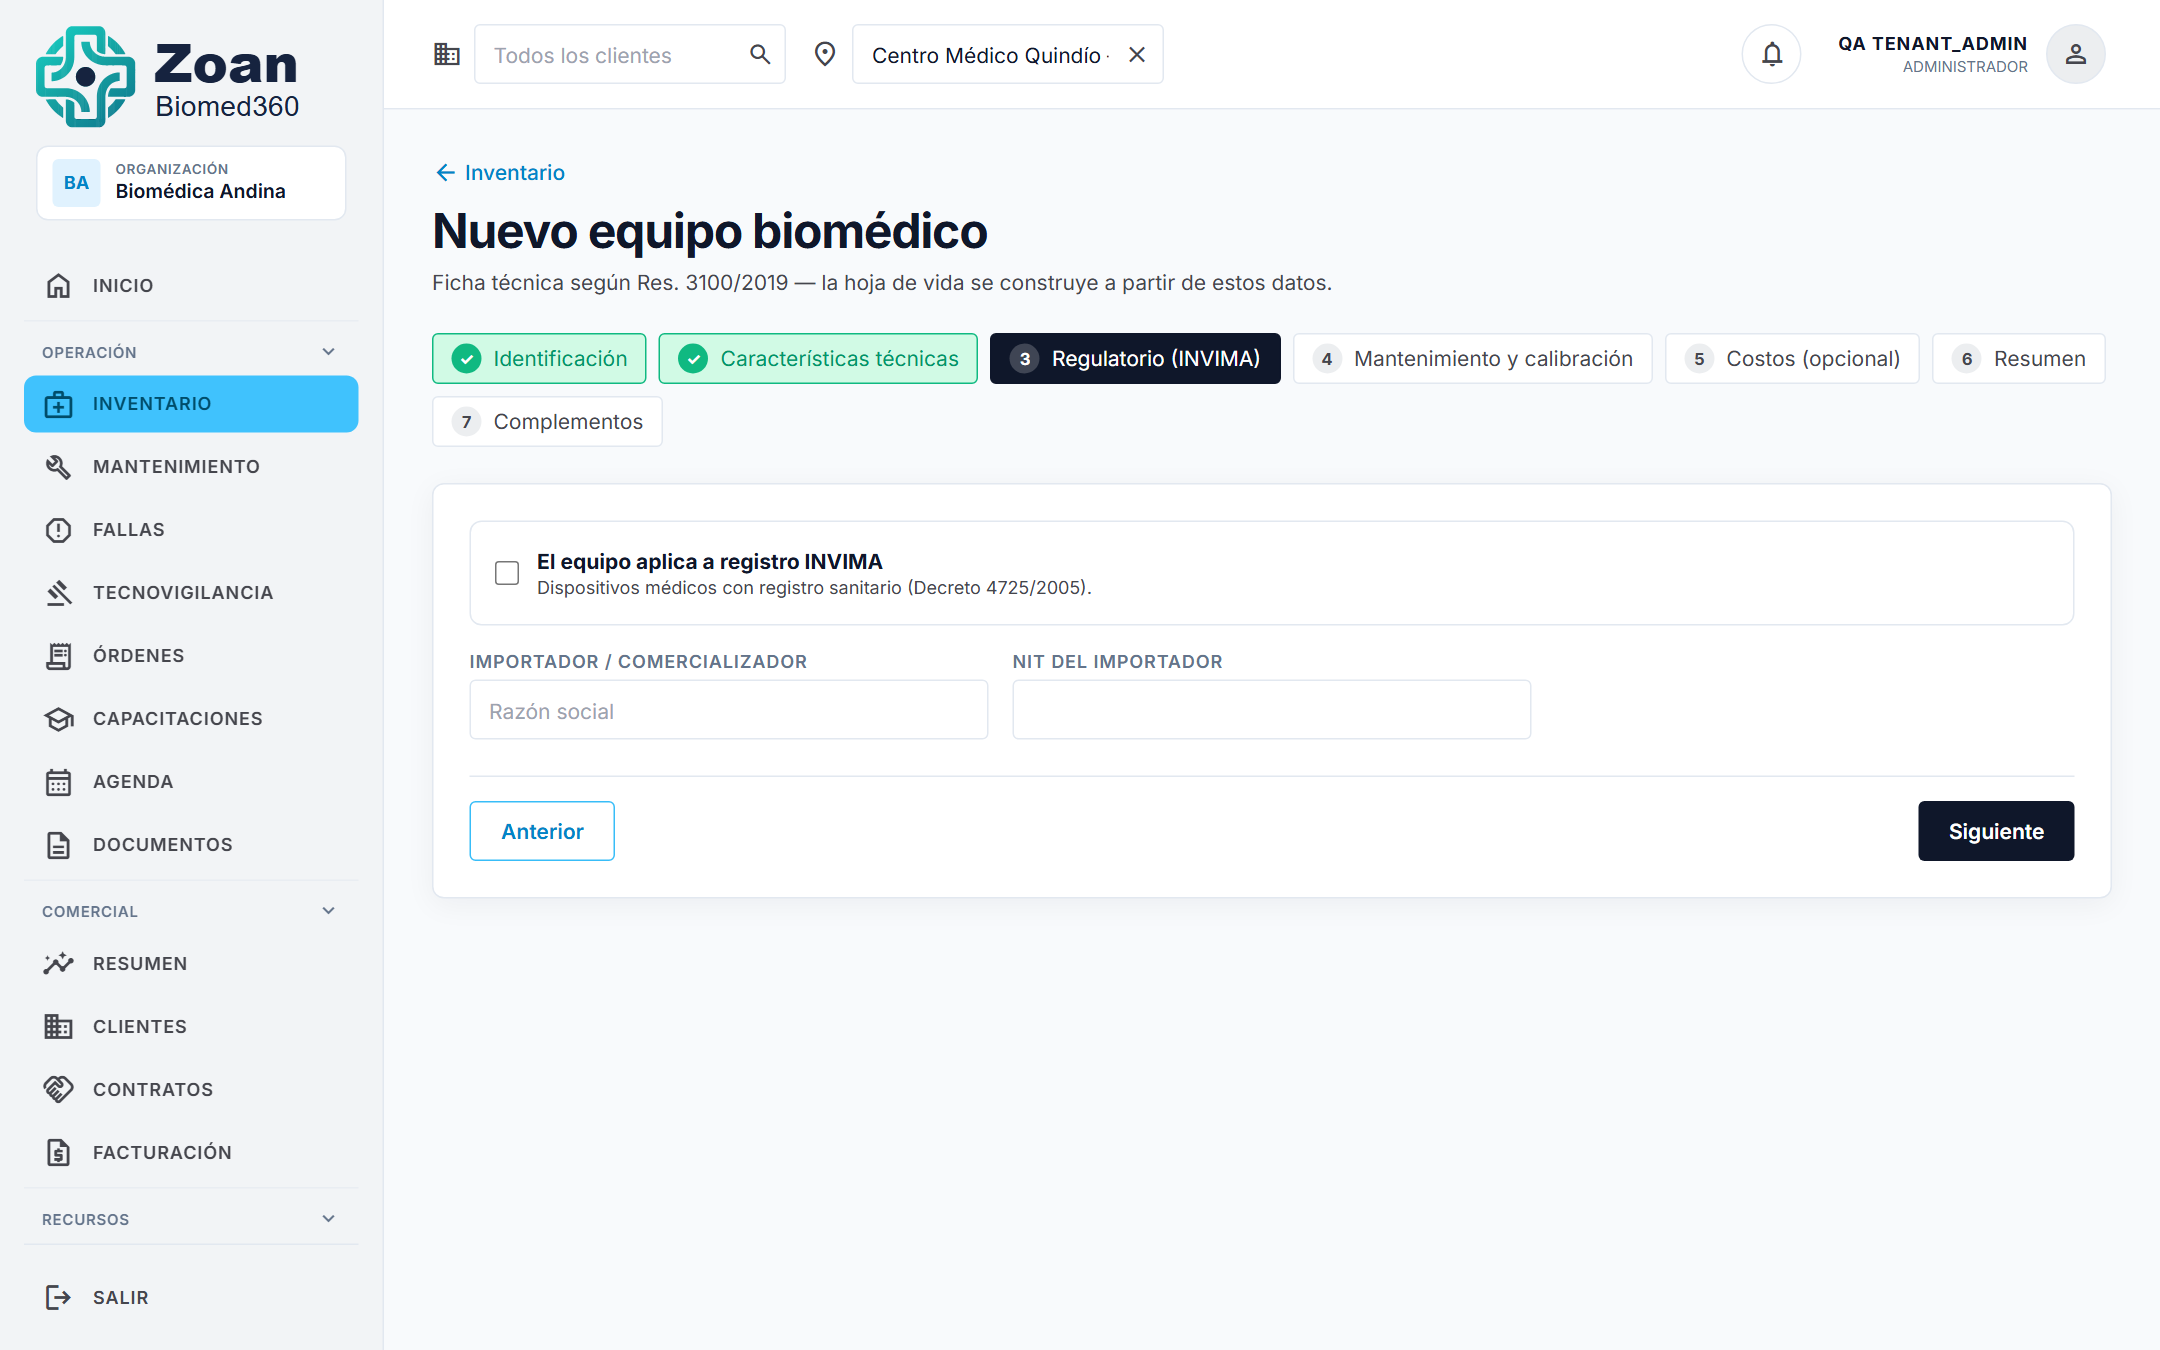
Task: Click the location pin icon
Action: coord(825,54)
